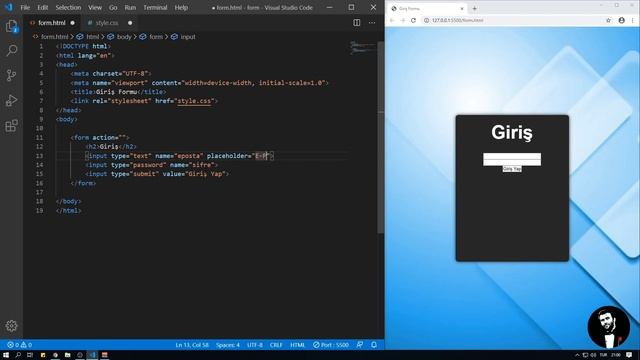Place cursor in 'Giriş Formu' title text
Screen dimensions: 640x360
[x=116, y=92]
